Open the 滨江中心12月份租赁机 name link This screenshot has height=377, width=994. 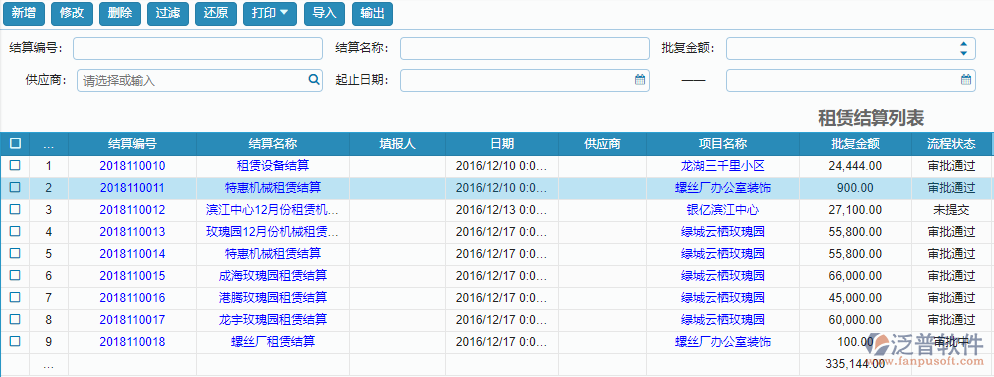[x=273, y=210]
